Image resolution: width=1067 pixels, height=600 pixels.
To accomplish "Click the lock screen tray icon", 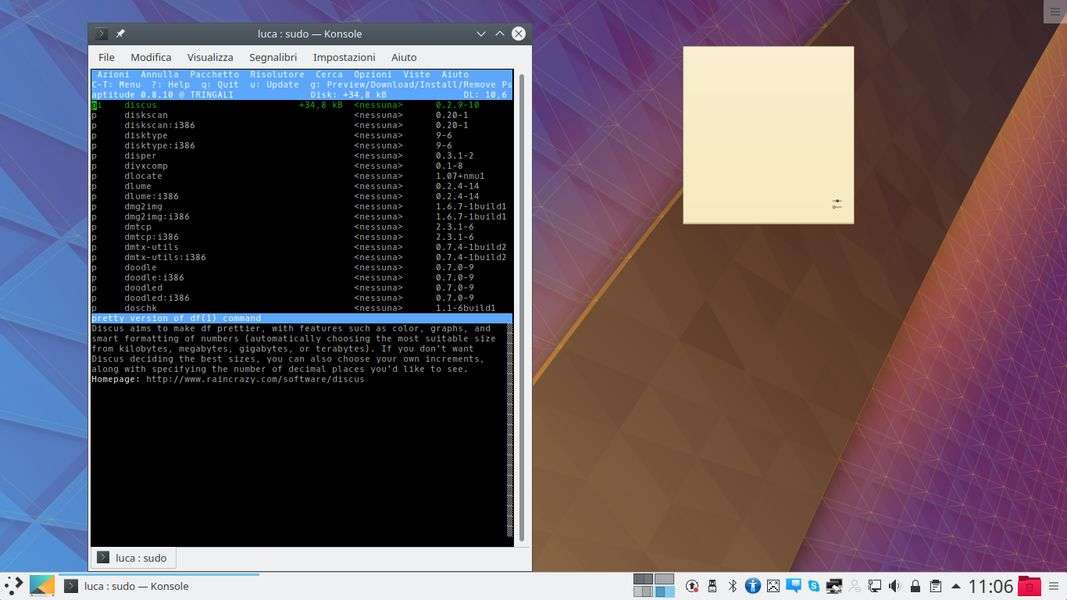I will pyautogui.click(x=915, y=586).
